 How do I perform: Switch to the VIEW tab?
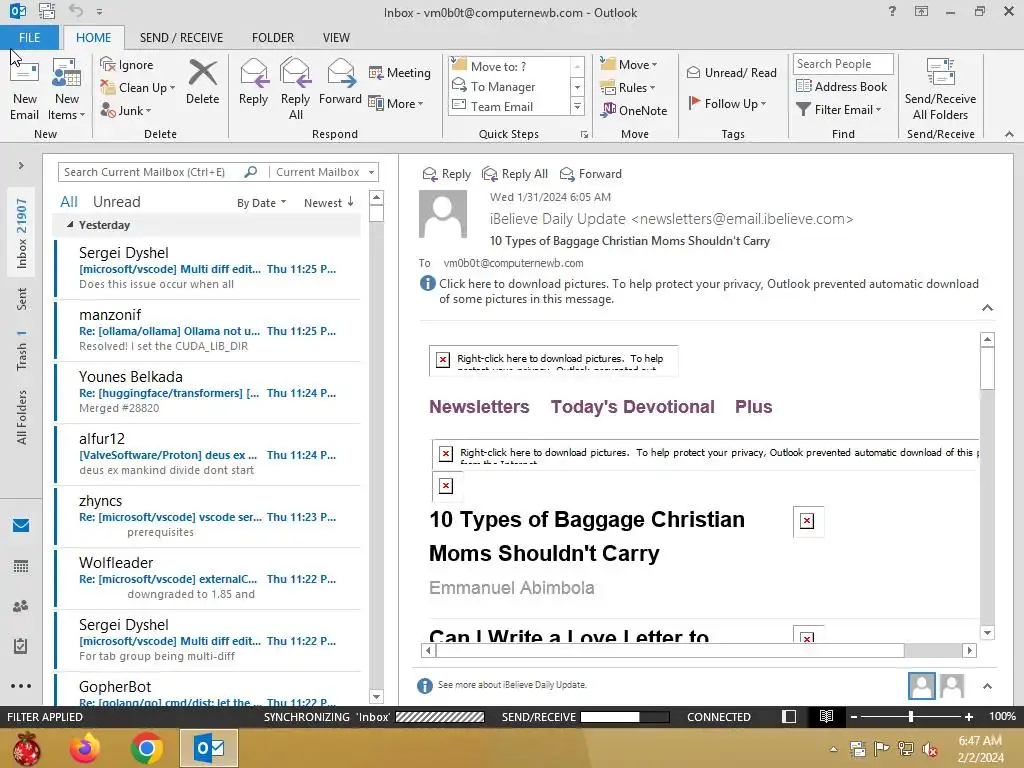coord(336,37)
